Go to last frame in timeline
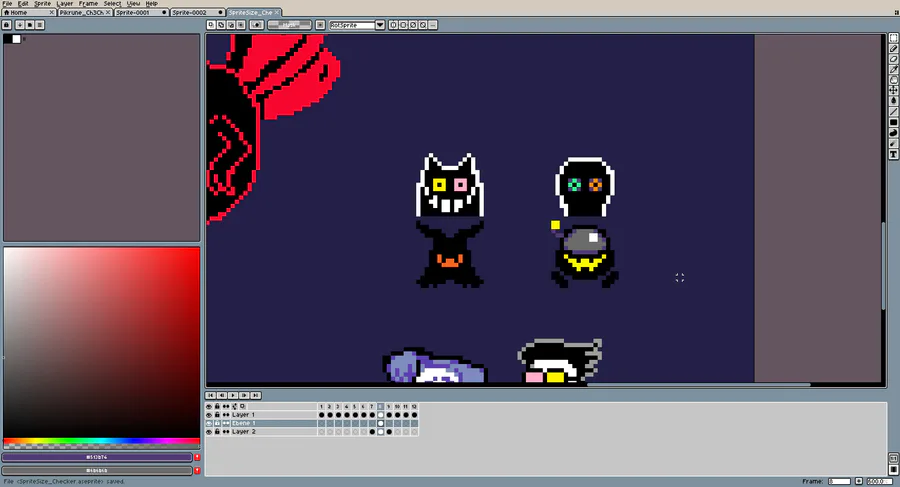 point(256,395)
